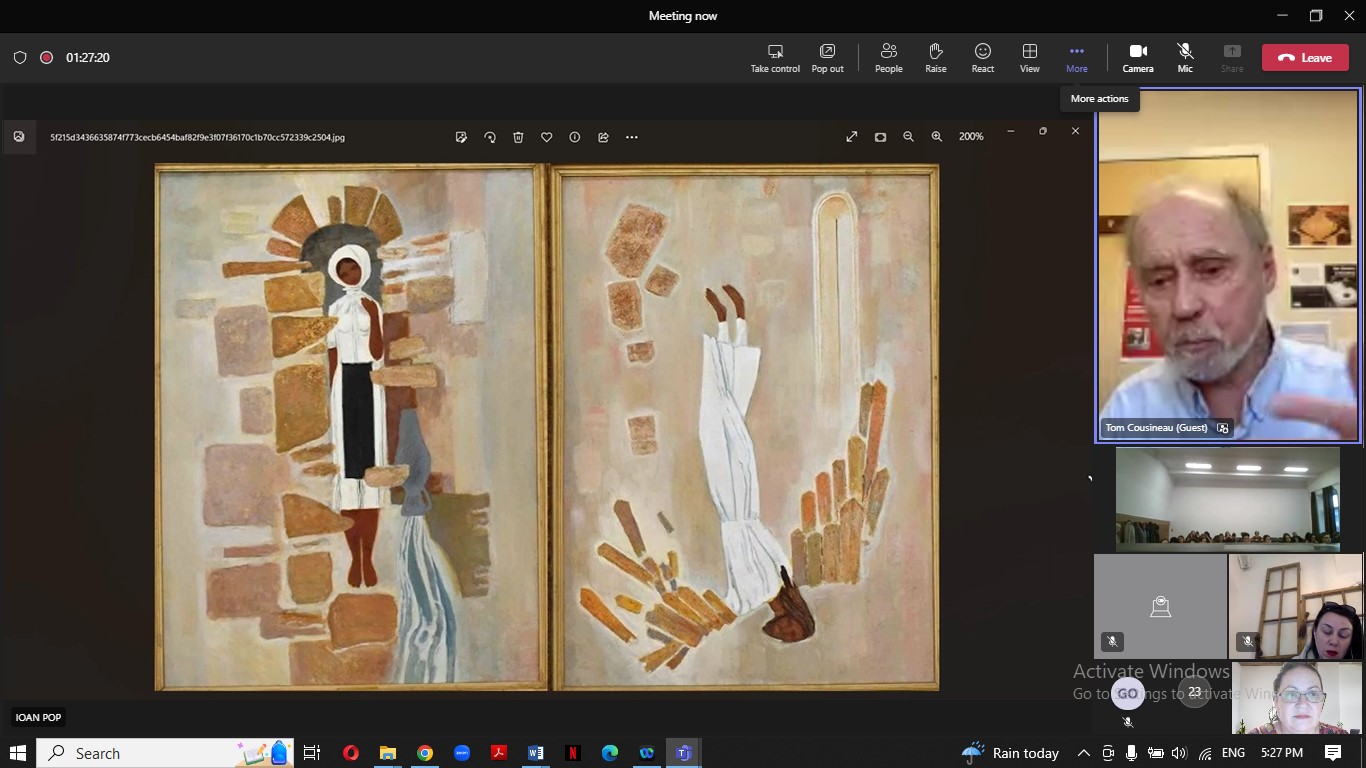Viewport: 1366px width, 768px height.
Task: Open Opera browser from taskbar
Action: [x=350, y=753]
